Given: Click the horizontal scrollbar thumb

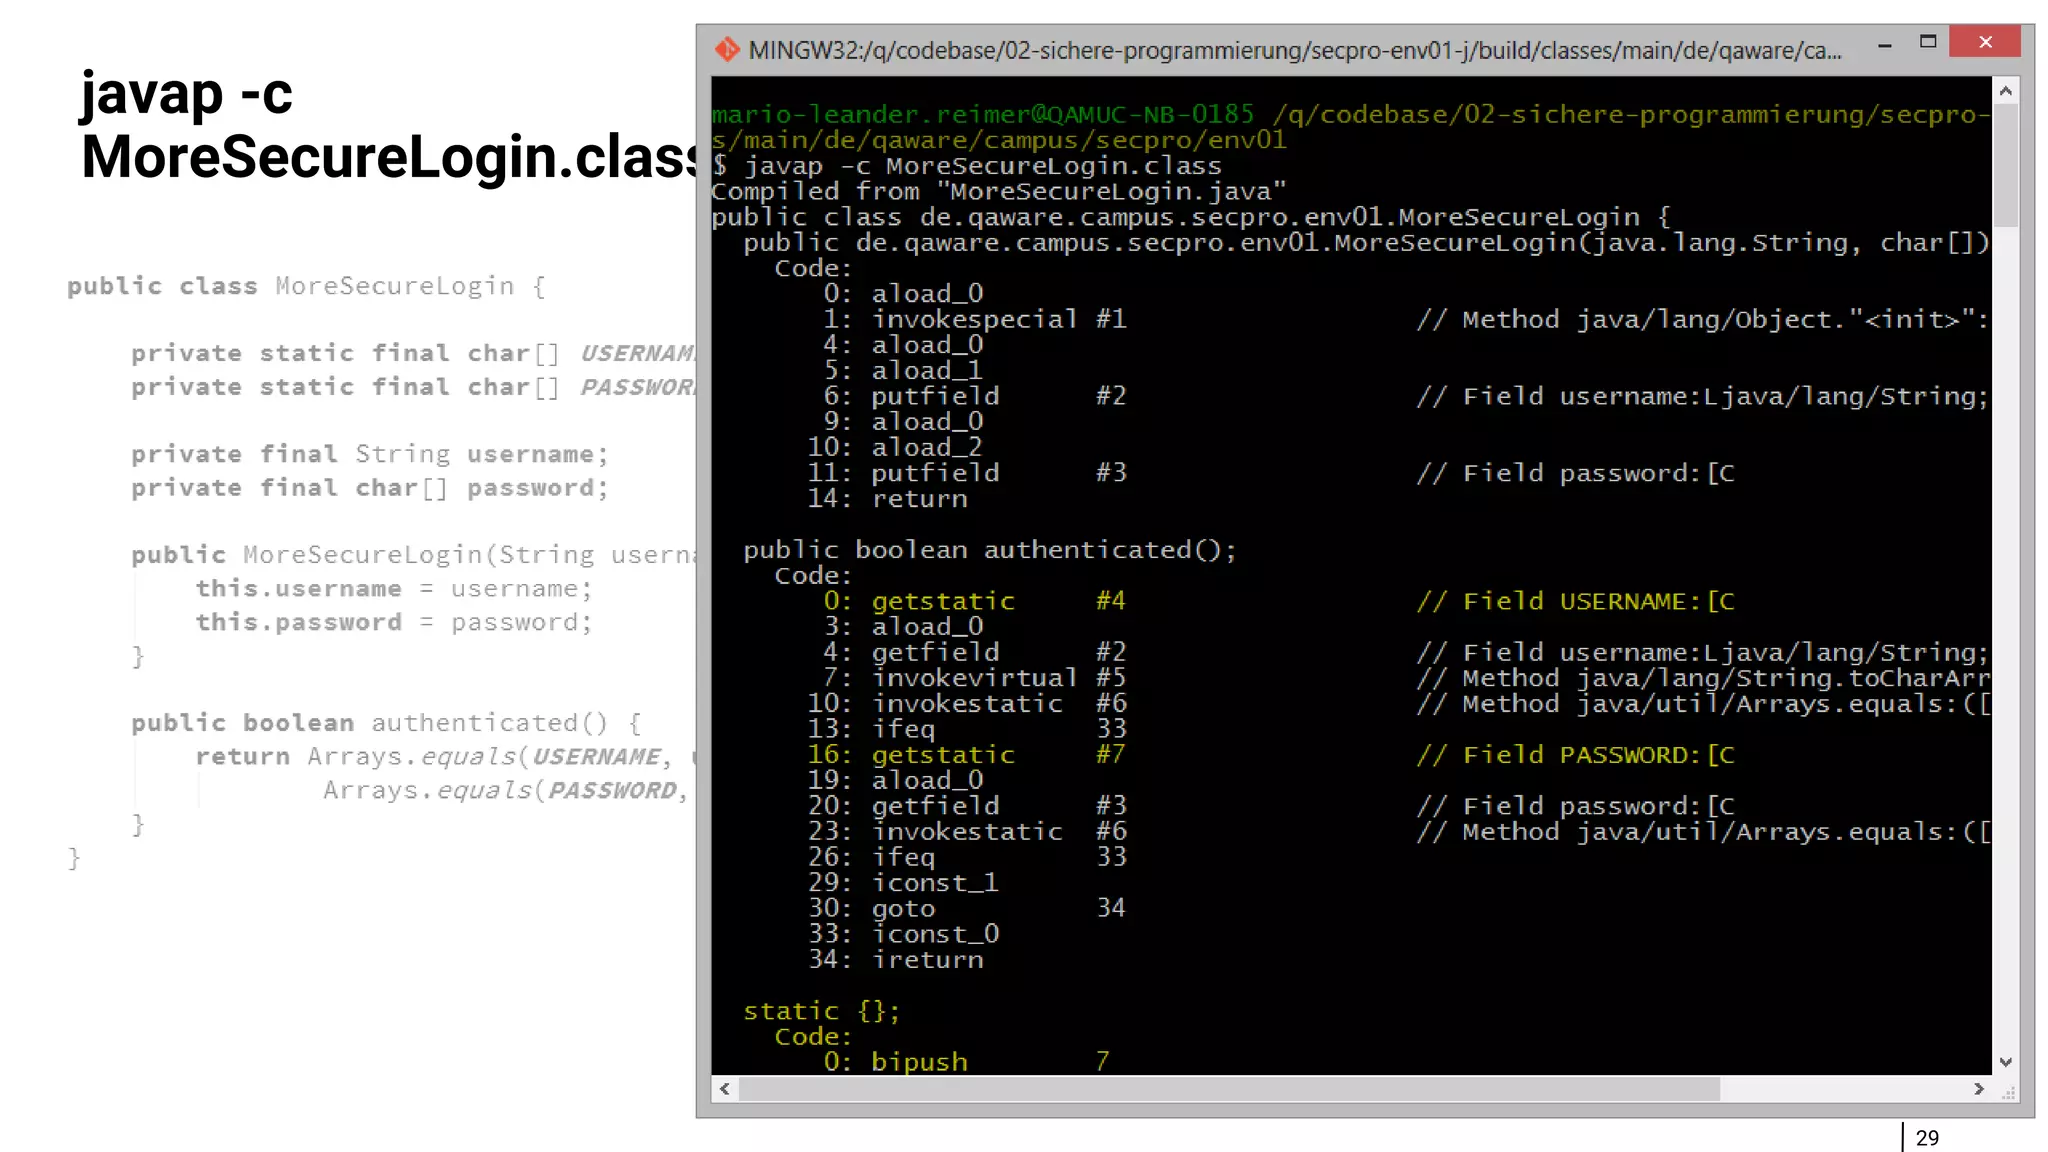Looking at the screenshot, I should pos(1229,1089).
